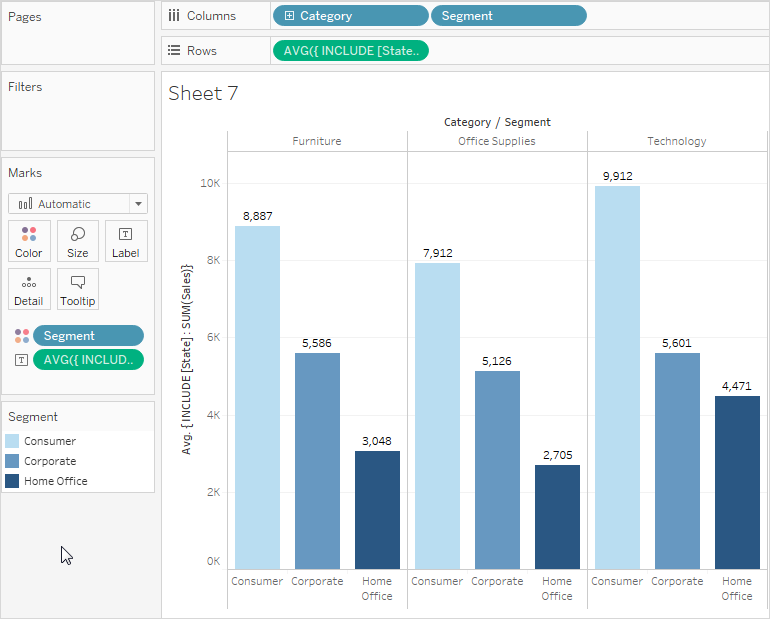Screen dimensions: 770x619
Task: Expand the Category pill plus icon
Action: [x=289, y=16]
